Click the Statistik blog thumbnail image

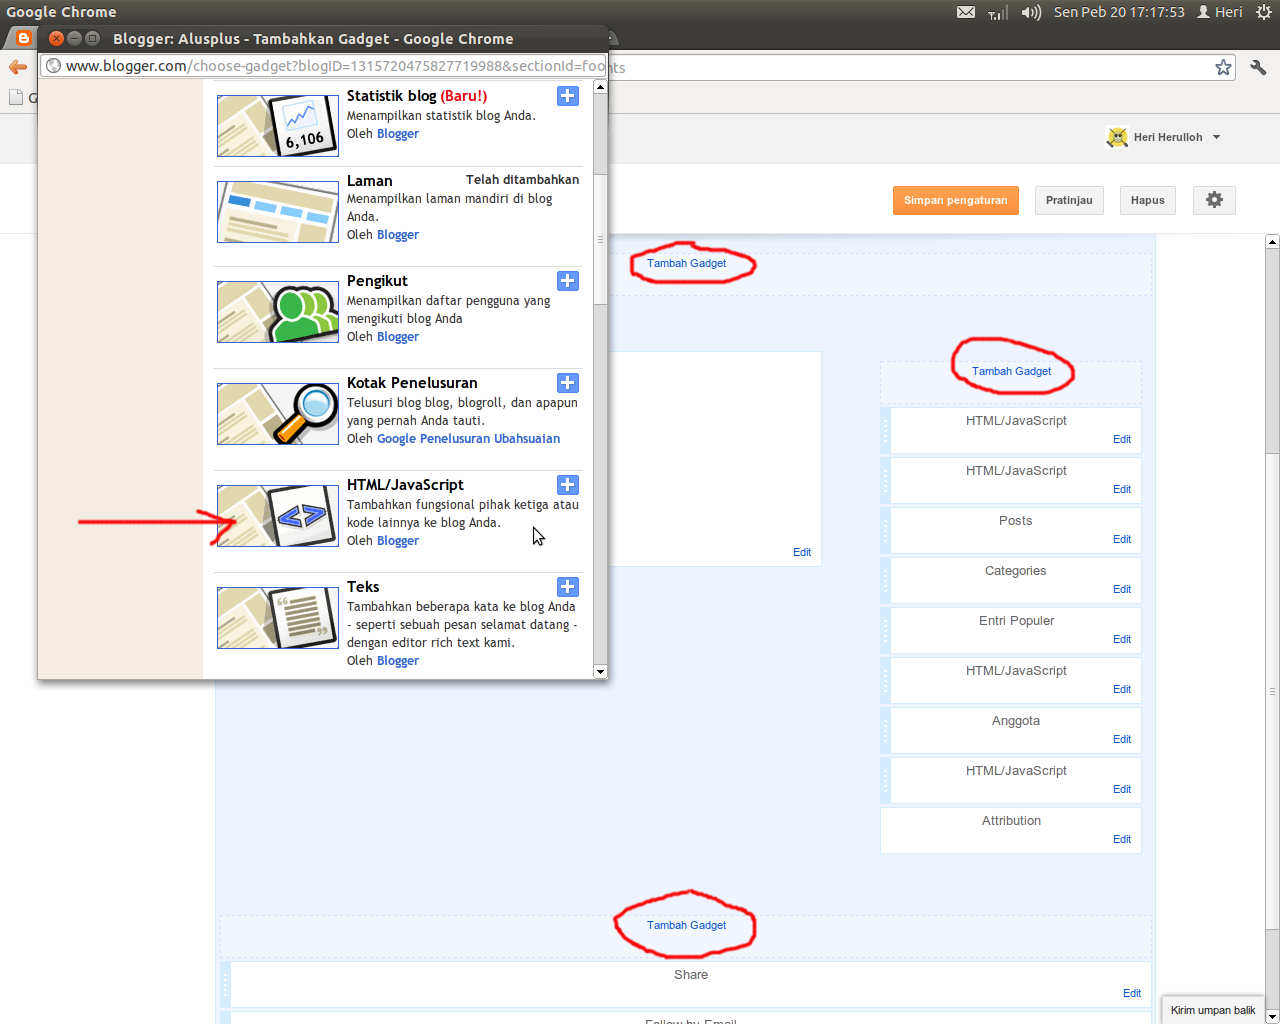pyautogui.click(x=278, y=126)
